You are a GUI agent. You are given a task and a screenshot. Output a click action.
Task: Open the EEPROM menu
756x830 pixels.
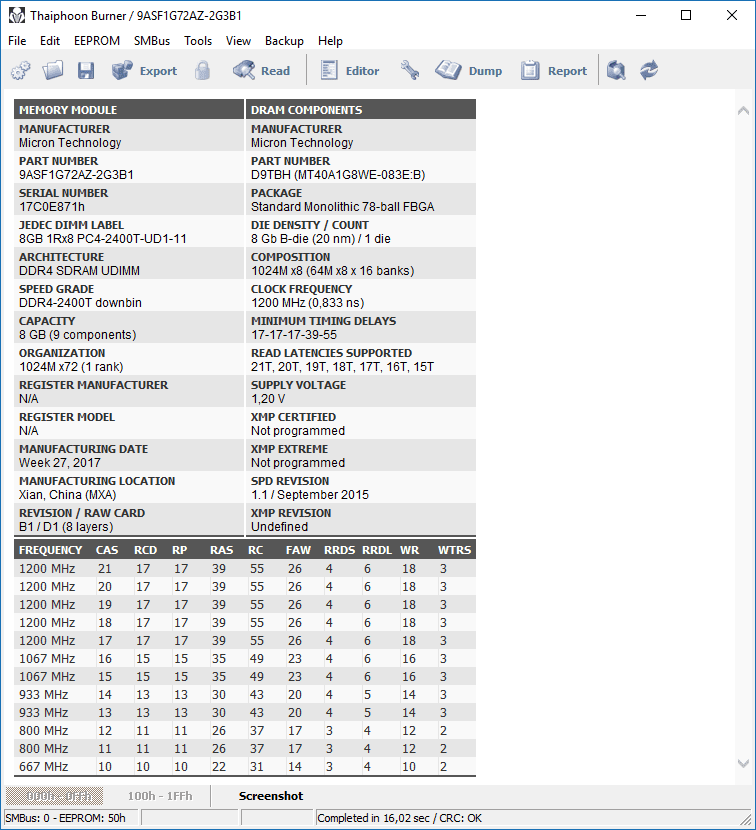pos(97,41)
